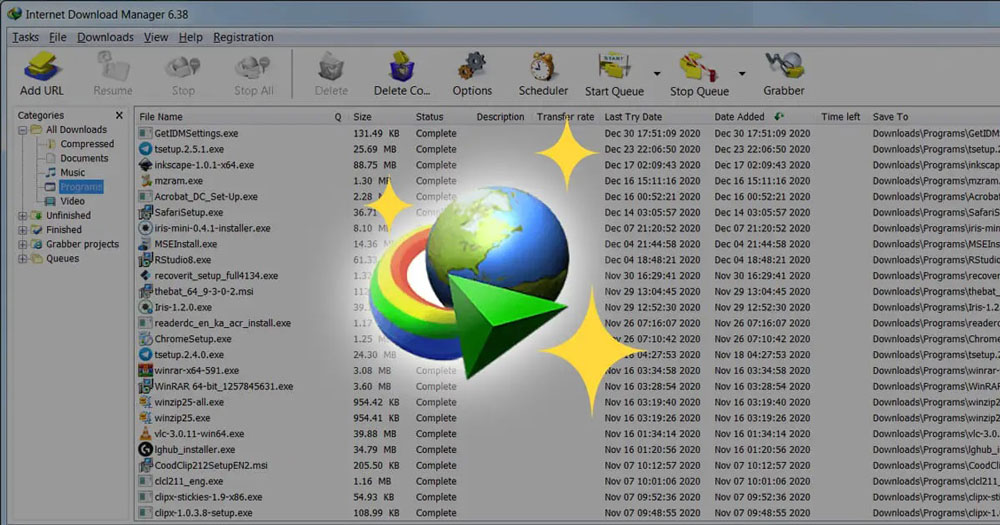
Task: Select GetIDMSettings.exe file row
Action: click(x=568, y=133)
